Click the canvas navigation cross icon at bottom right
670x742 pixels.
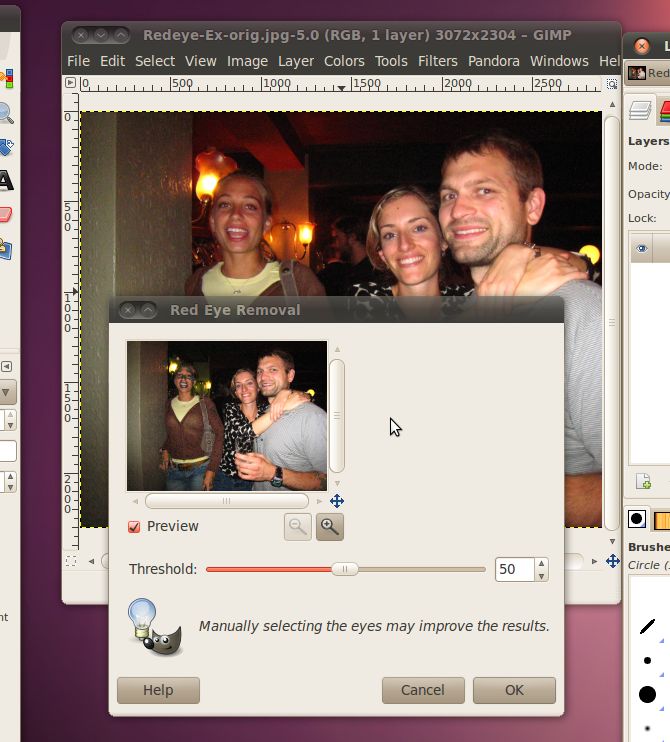[x=613, y=561]
